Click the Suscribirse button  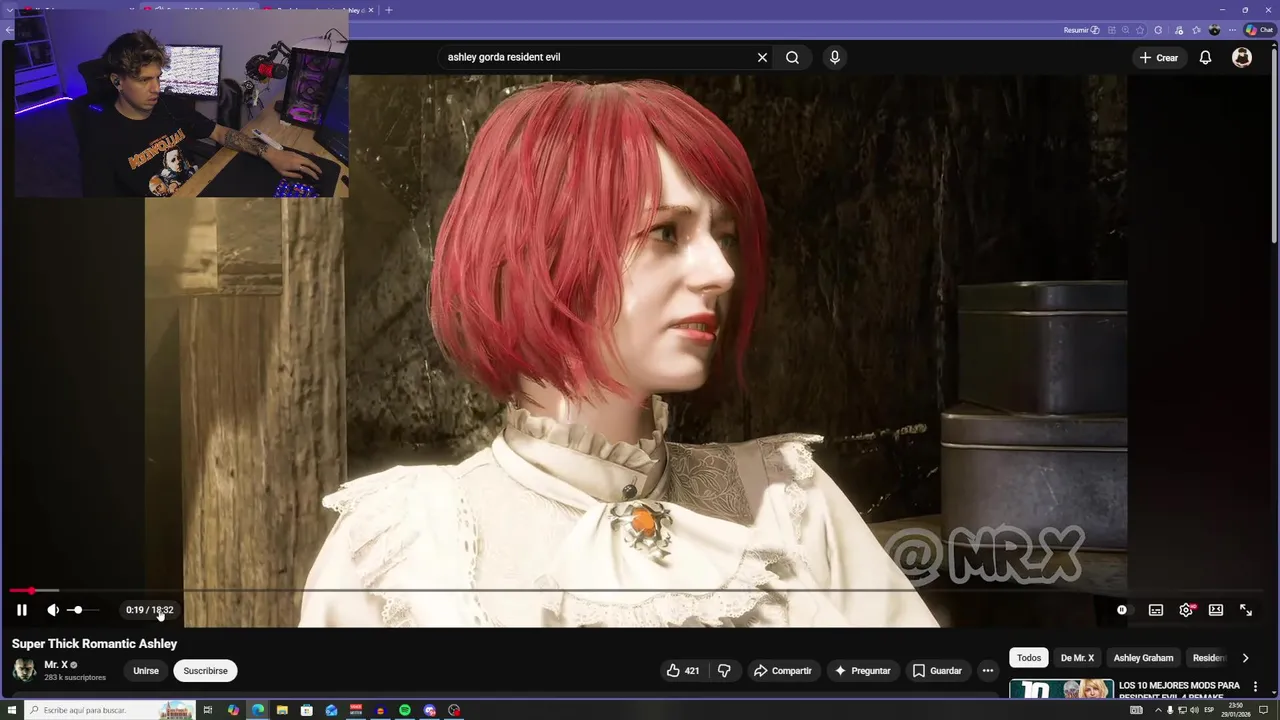coord(205,671)
